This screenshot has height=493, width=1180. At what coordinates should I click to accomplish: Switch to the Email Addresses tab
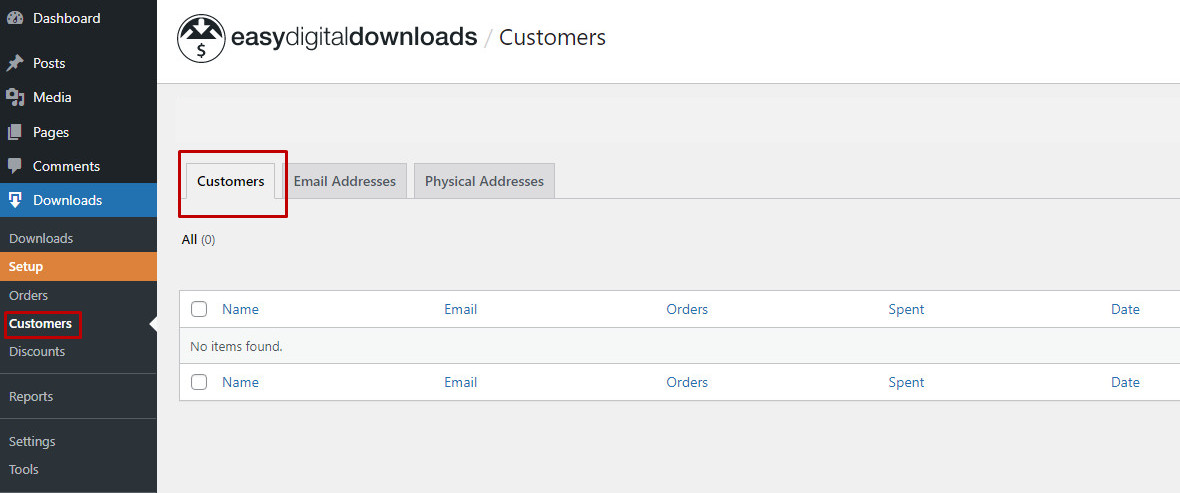pyautogui.click(x=345, y=181)
